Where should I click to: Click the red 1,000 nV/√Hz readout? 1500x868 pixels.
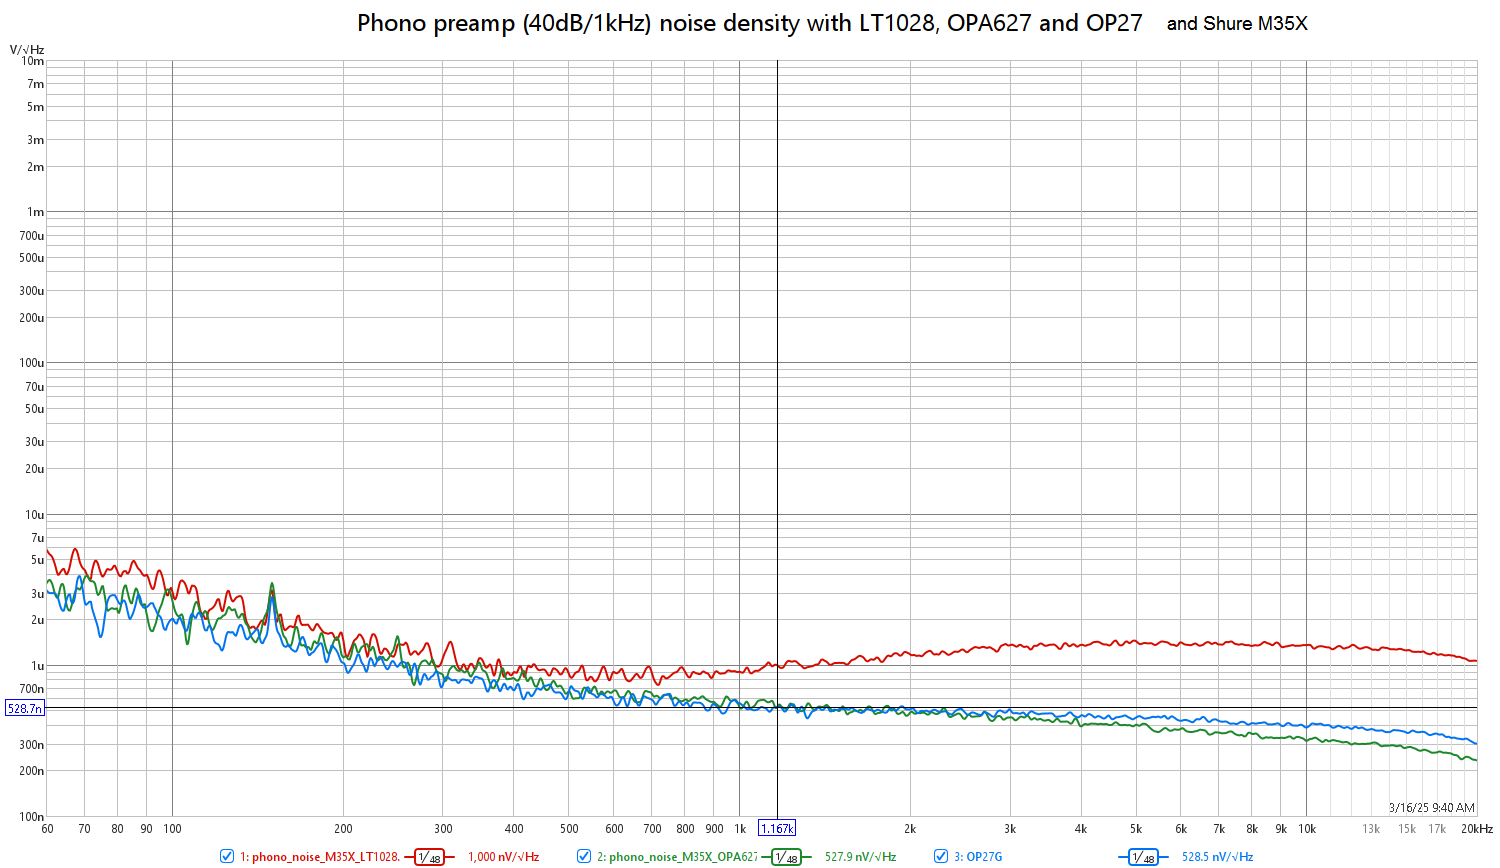point(503,857)
